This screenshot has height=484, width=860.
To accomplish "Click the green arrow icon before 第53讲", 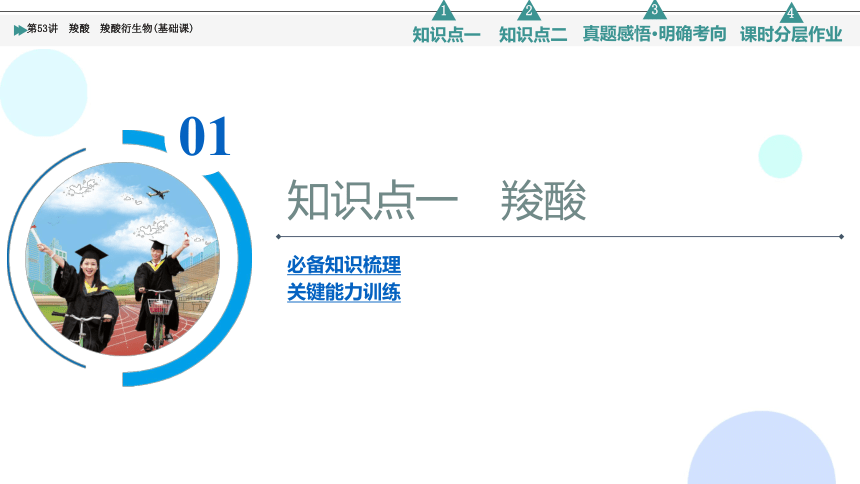I will (x=20, y=30).
